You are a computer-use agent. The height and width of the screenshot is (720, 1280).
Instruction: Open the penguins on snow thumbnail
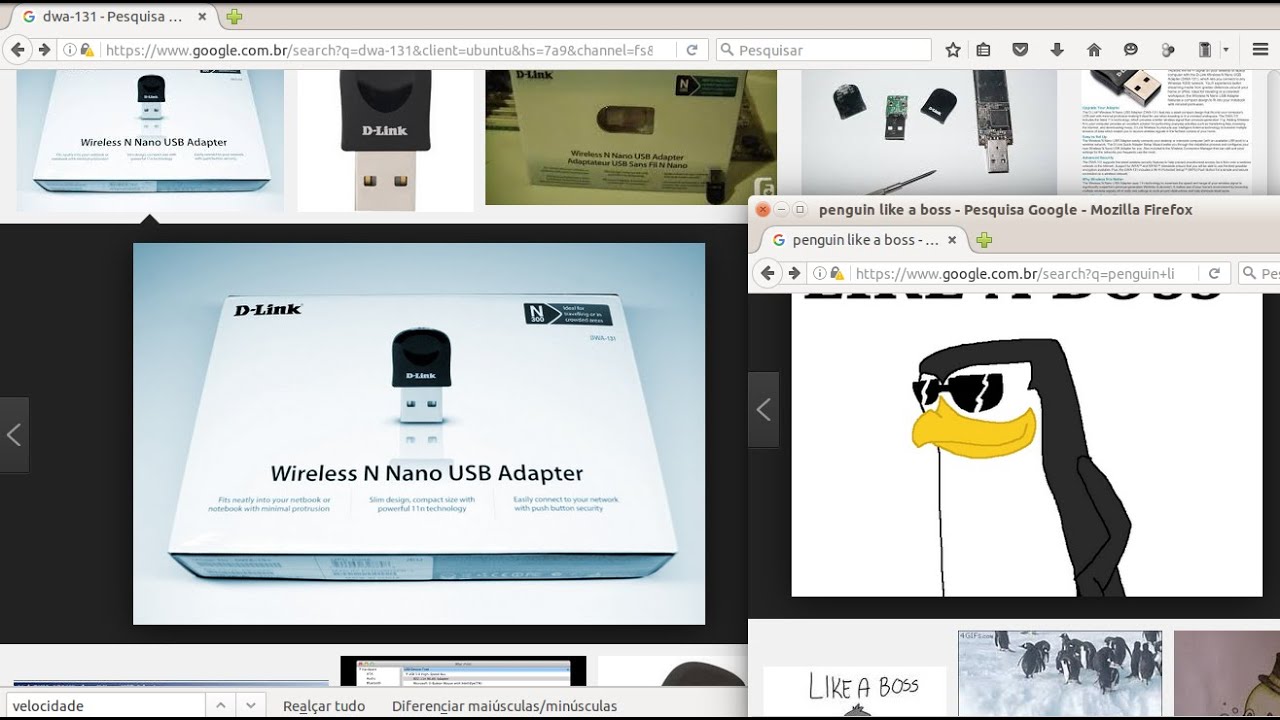(1060, 673)
